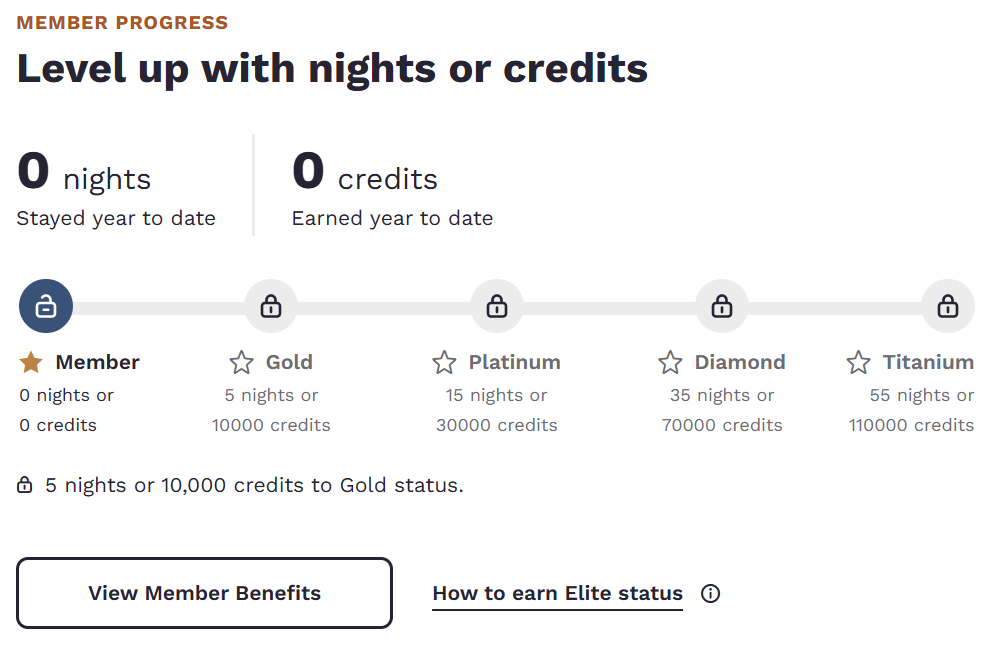Click the outlined star beside Diamond
The height and width of the screenshot is (651, 1006).
click(x=670, y=362)
